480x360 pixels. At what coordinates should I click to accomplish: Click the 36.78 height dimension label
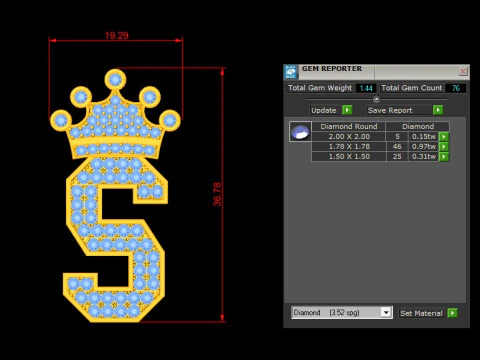click(x=217, y=194)
